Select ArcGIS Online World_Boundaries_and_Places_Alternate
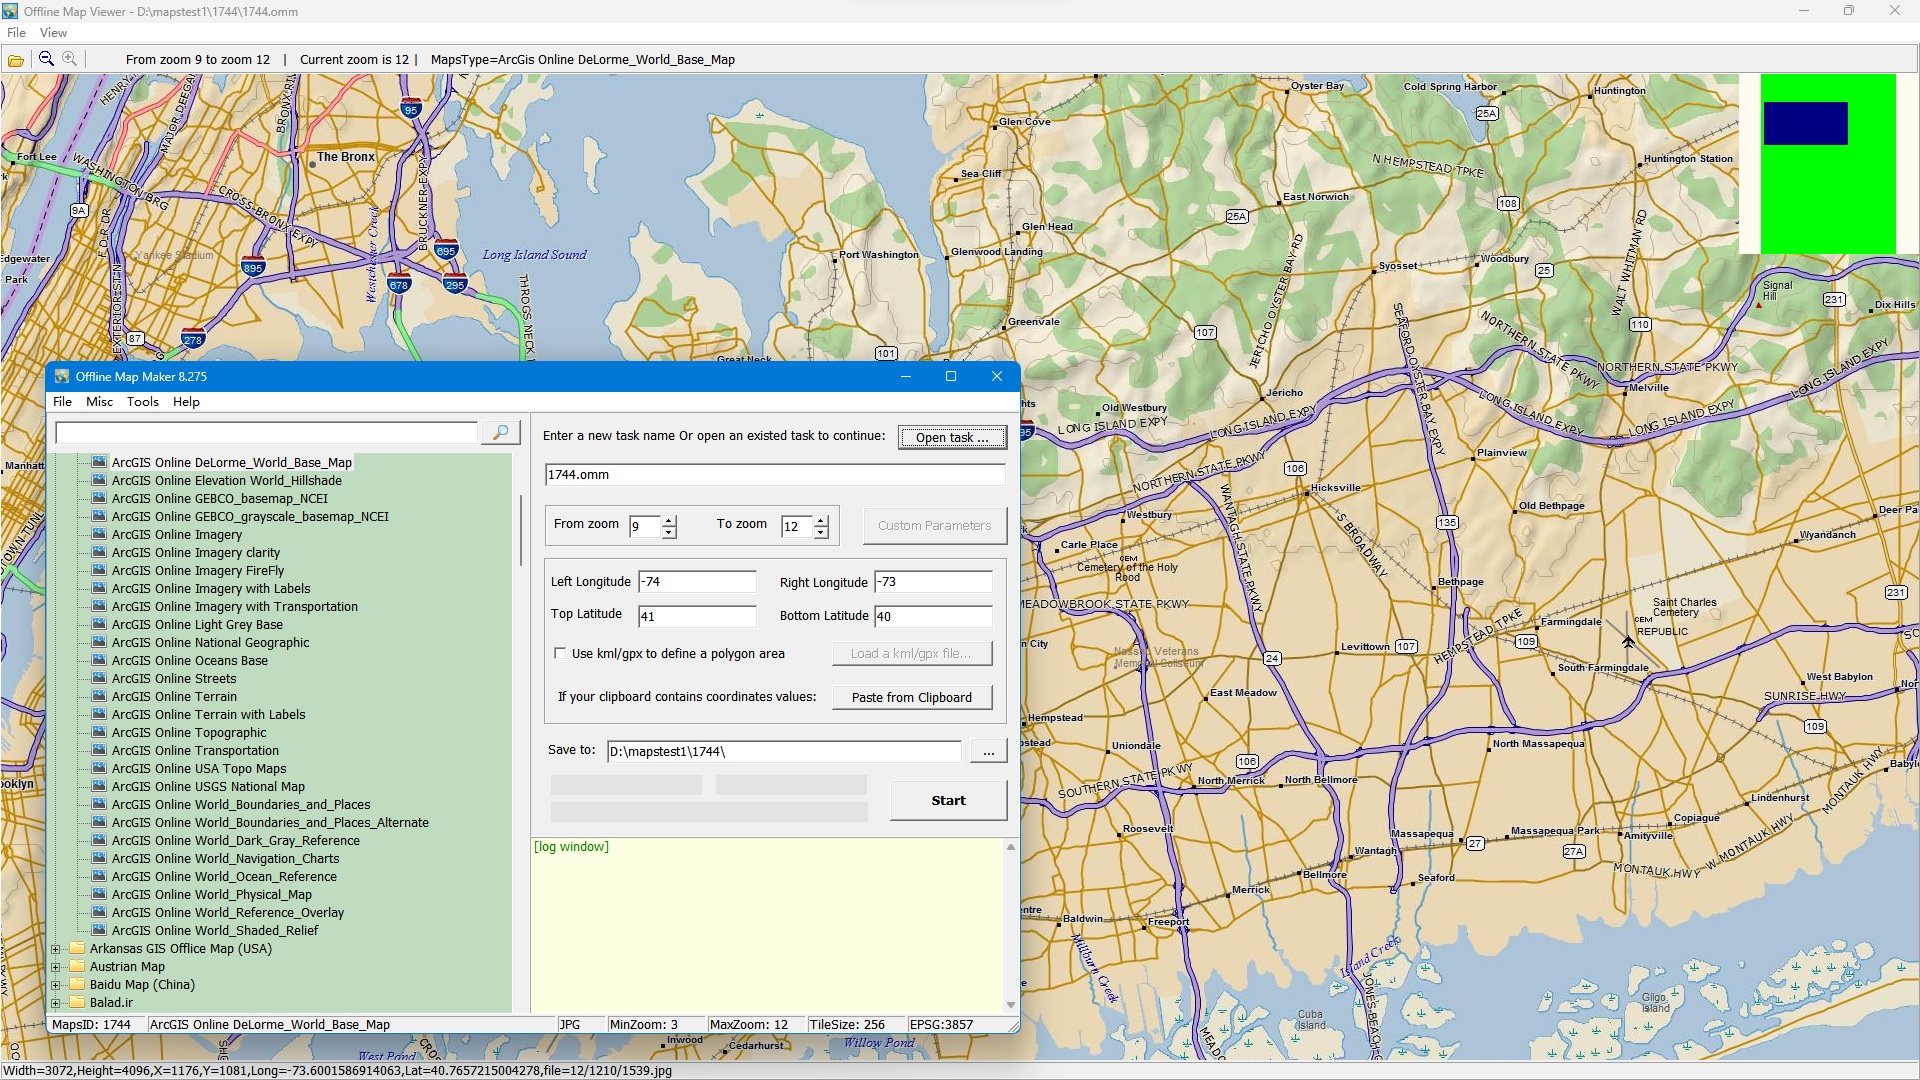This screenshot has height=1080, width=1920. click(x=270, y=822)
